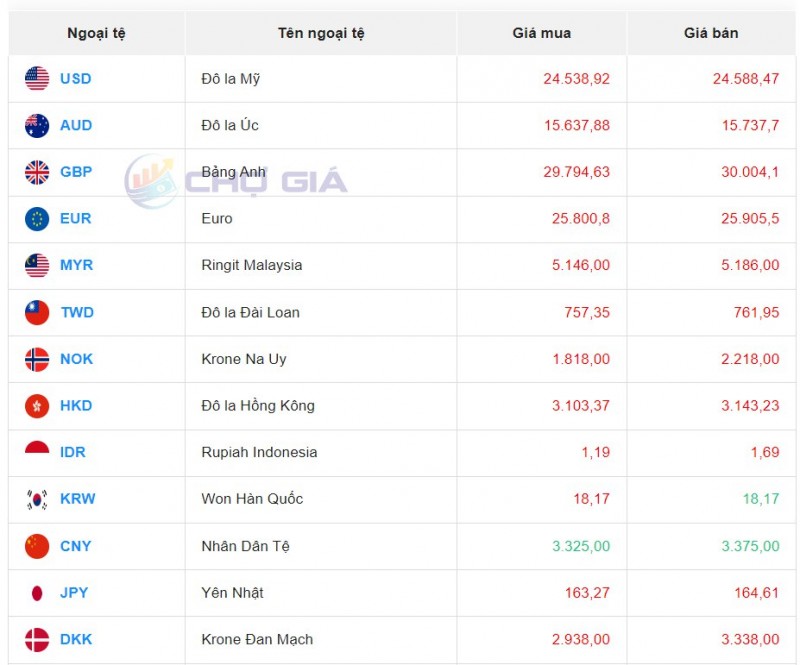Click the Norwegian flag icon
Screen dimensions: 800x665
click(37, 359)
